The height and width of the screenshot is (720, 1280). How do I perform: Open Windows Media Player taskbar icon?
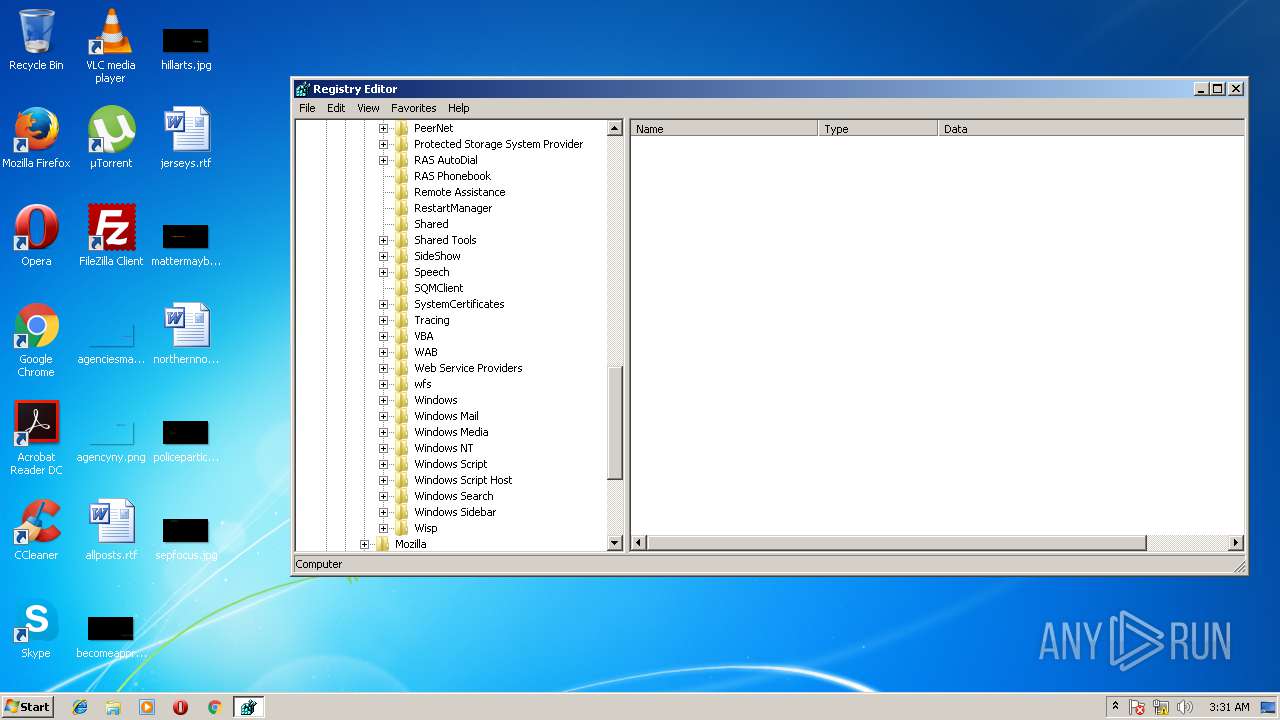point(147,707)
